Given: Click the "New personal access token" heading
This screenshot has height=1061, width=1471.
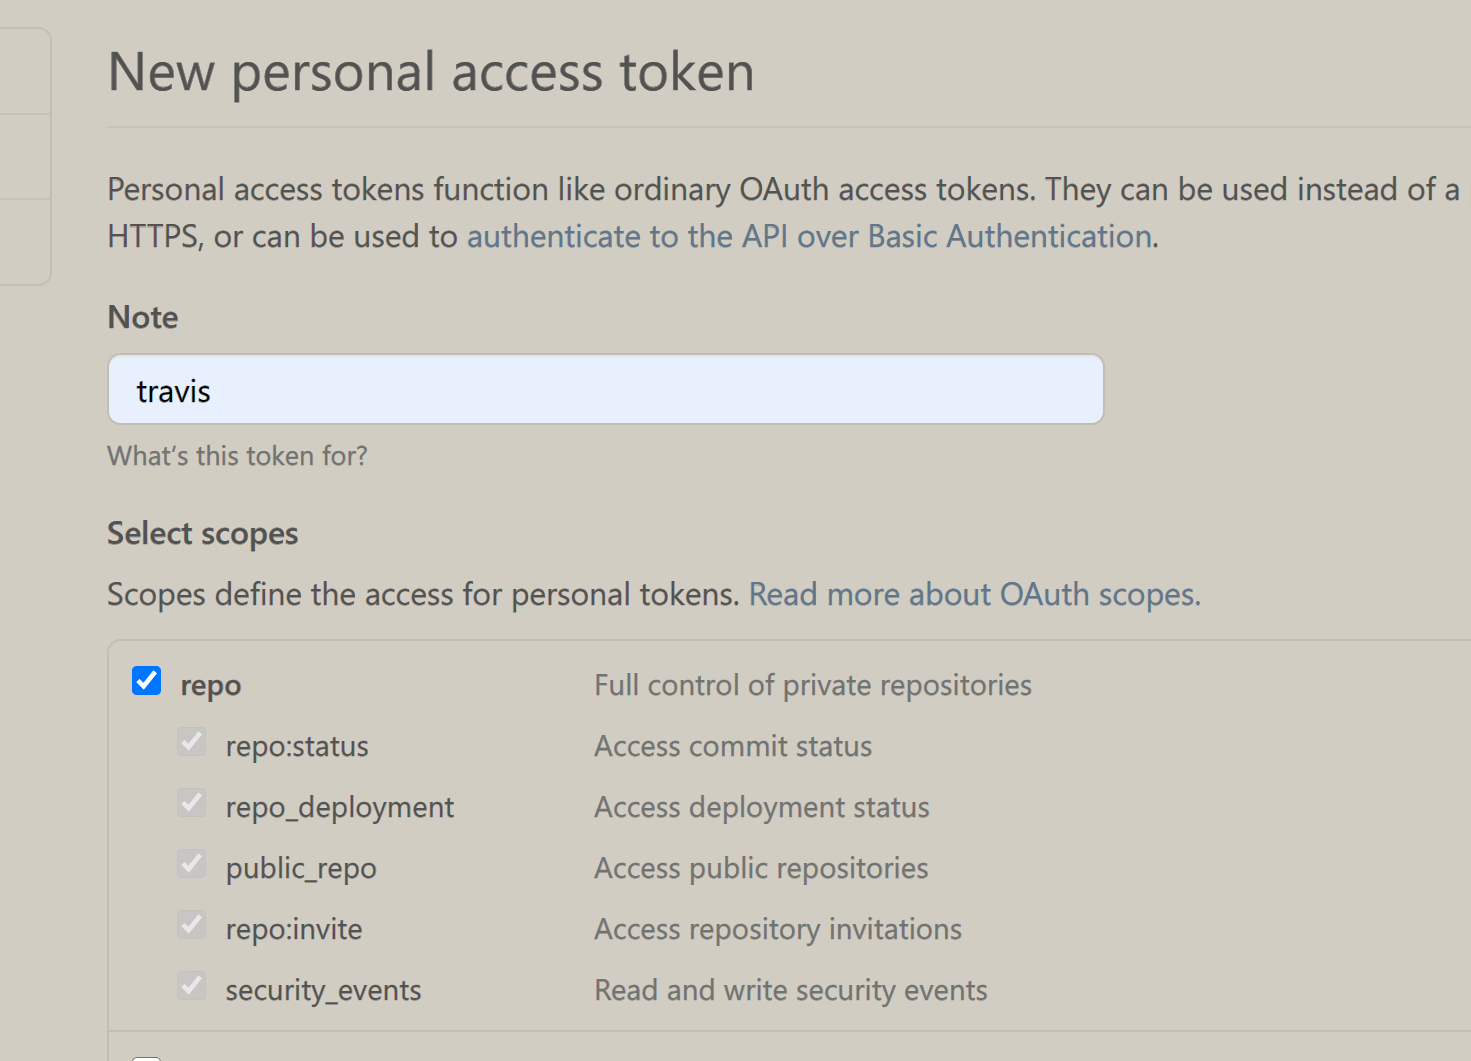Looking at the screenshot, I should point(431,73).
